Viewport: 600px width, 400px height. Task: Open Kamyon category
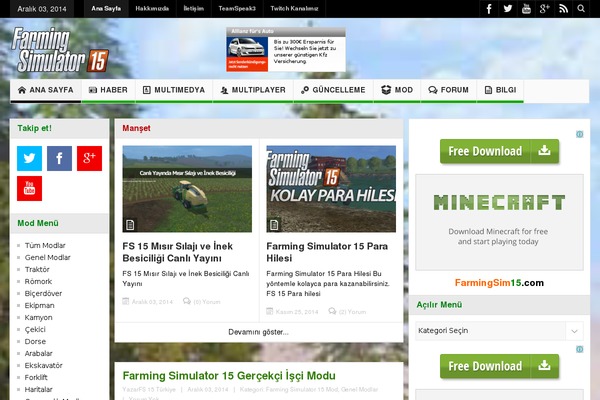tap(39, 317)
